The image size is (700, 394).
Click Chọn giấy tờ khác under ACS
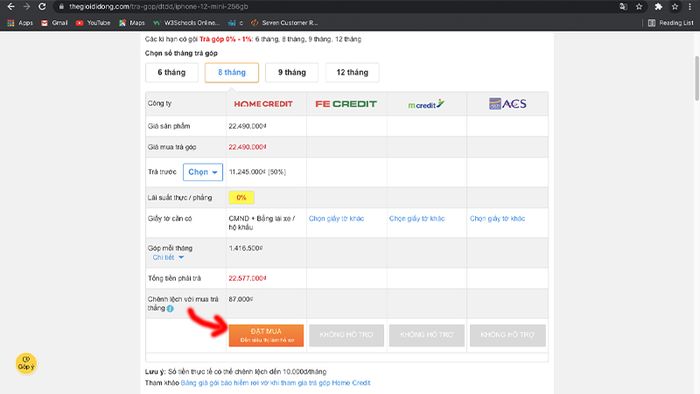point(497,219)
